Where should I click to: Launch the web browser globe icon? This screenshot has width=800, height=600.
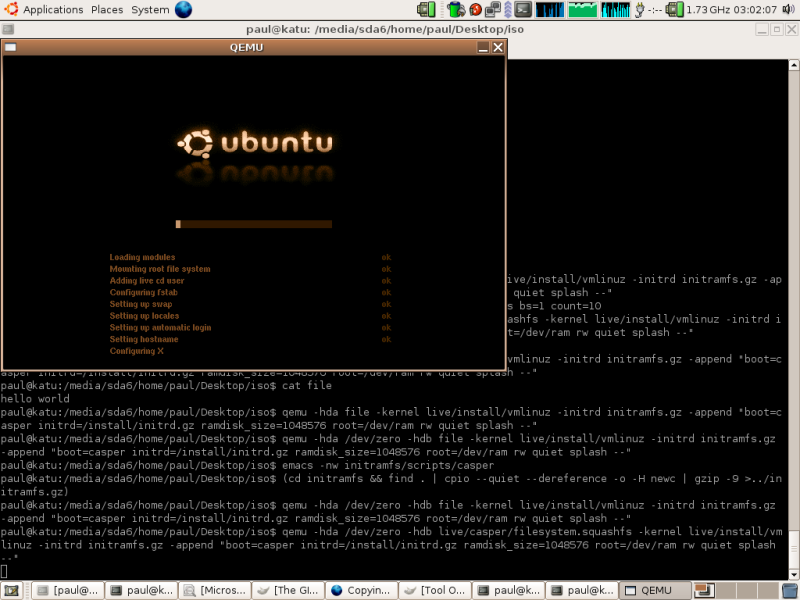click(x=183, y=9)
